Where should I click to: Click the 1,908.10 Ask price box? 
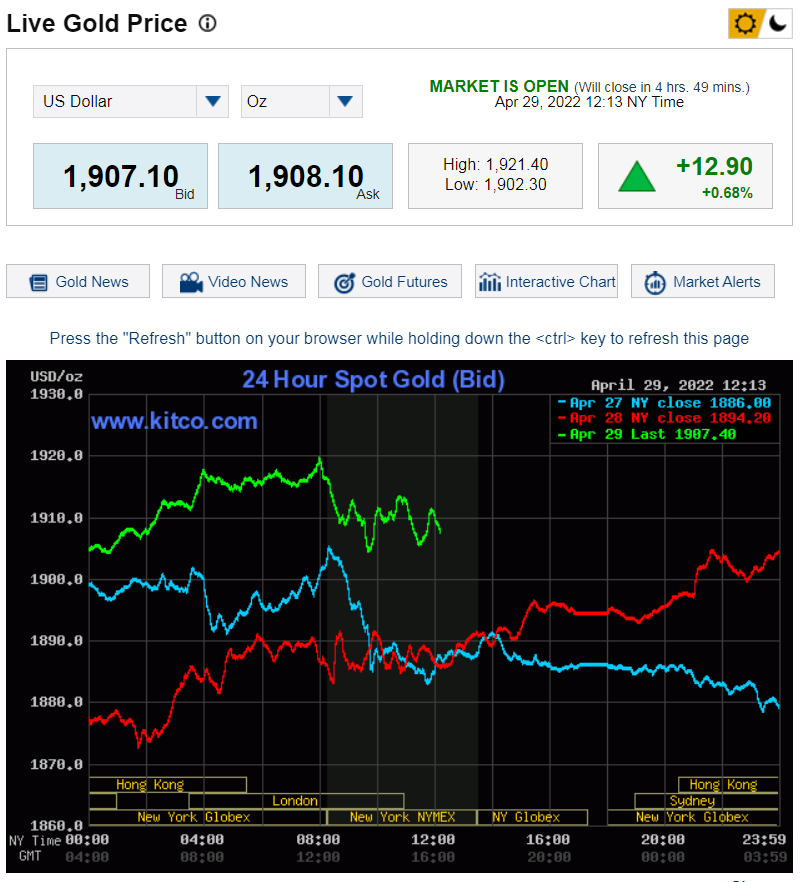[305, 176]
